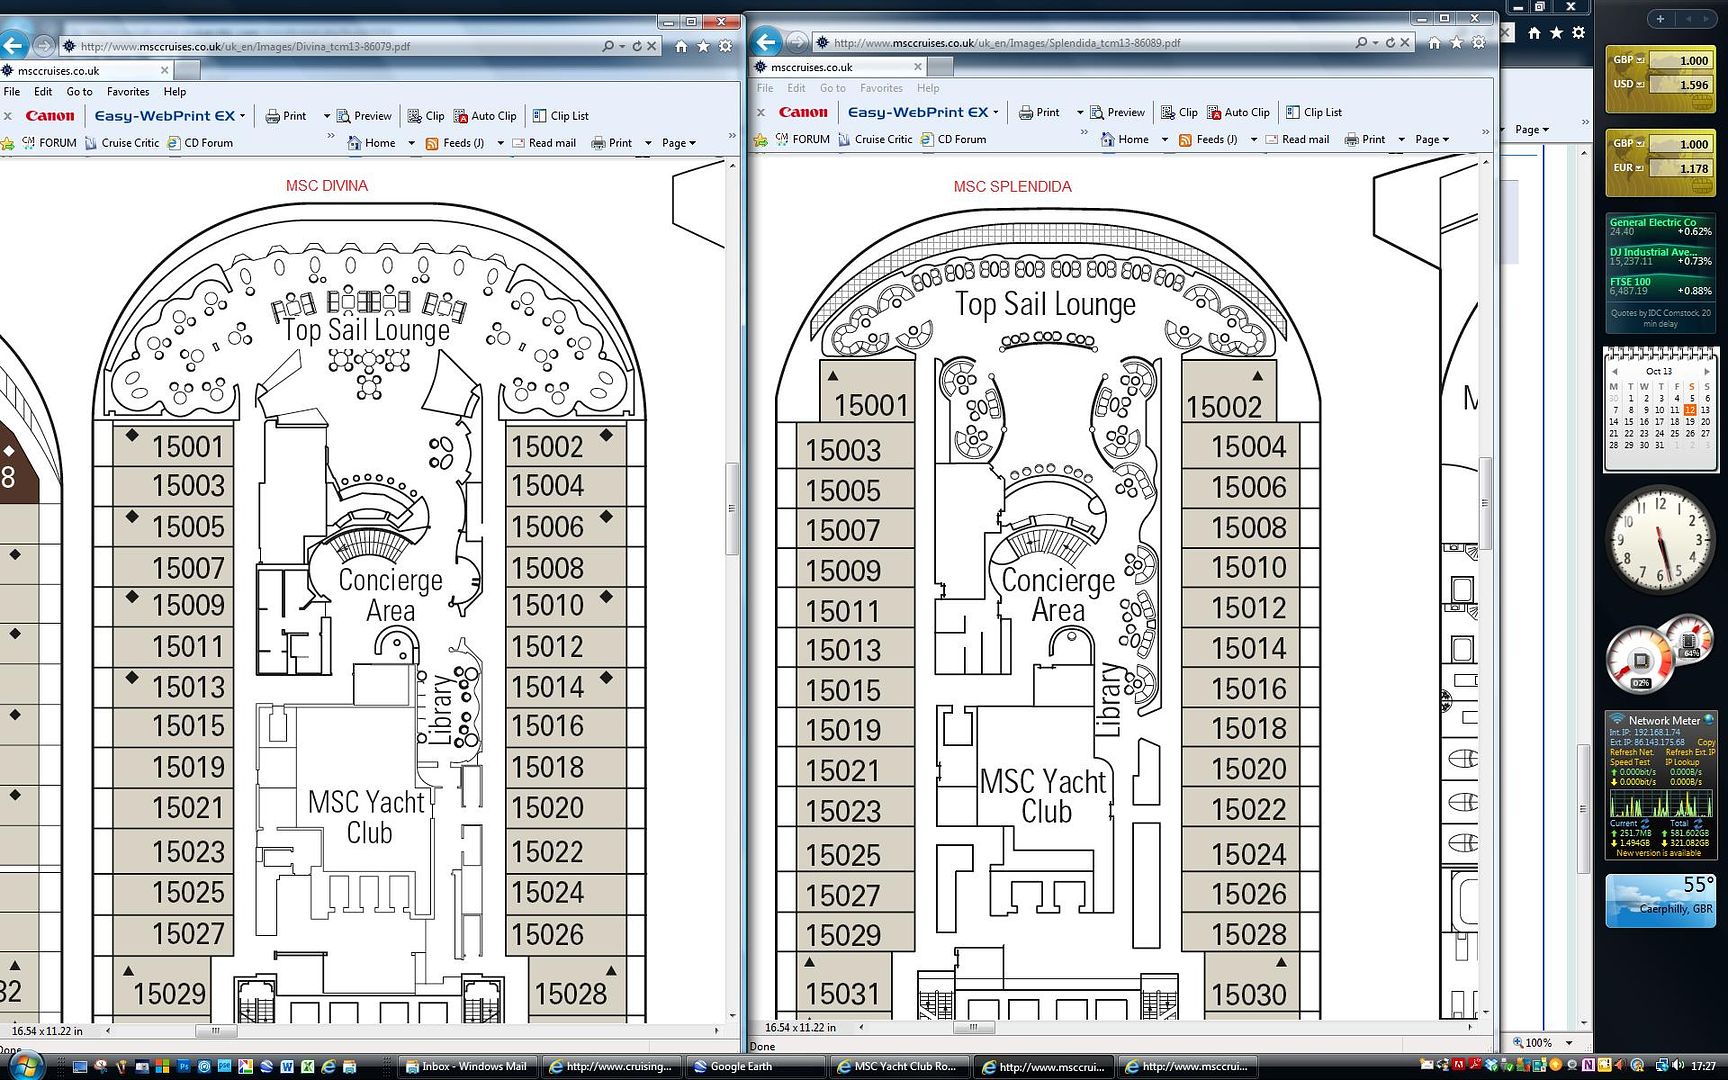
Task: Open Home icon in Divina window
Action: tap(681, 46)
